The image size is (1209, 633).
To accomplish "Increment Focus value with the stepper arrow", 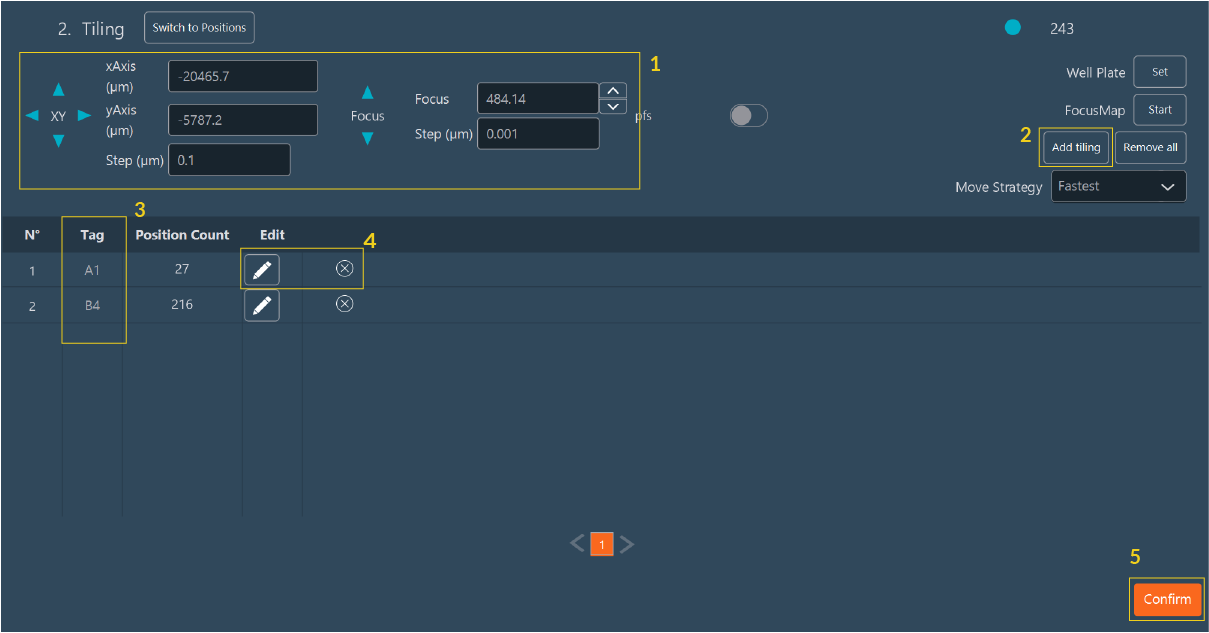I will pos(612,91).
